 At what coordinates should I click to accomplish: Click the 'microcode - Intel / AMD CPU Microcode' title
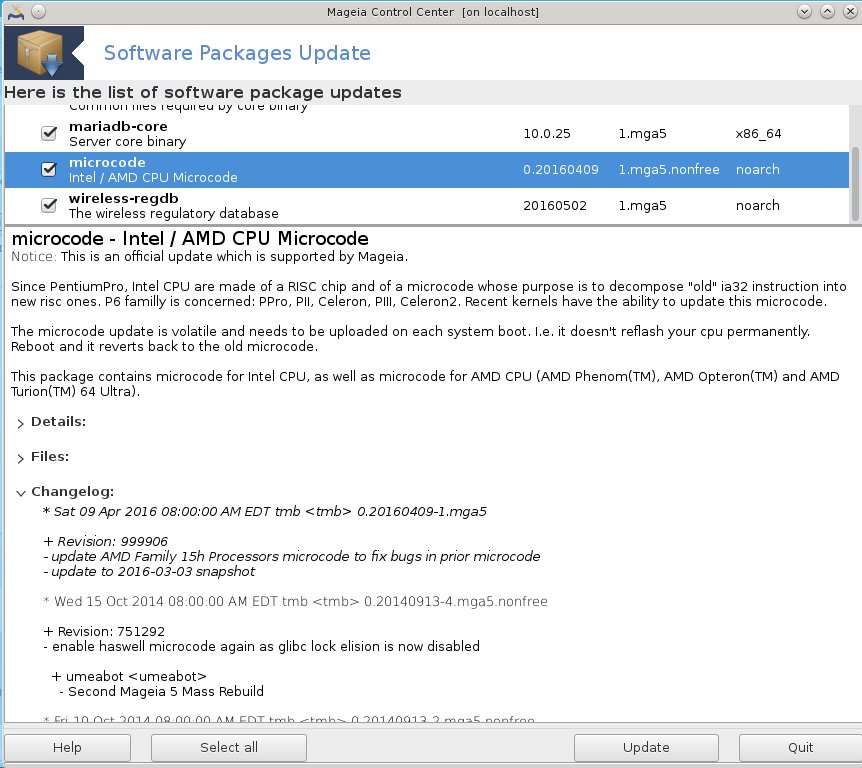tap(190, 239)
